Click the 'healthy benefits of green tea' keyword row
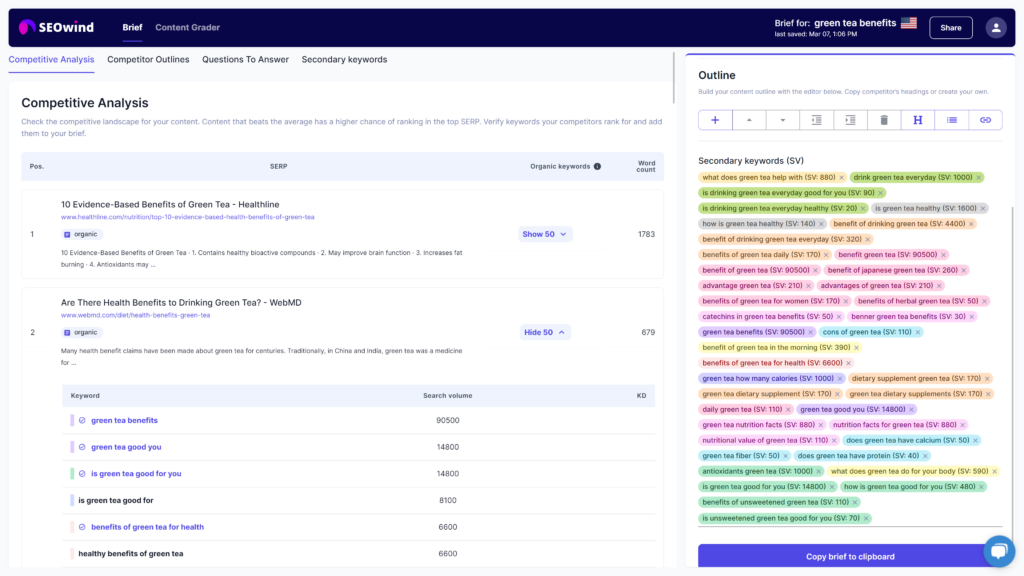This screenshot has width=1024, height=576. (x=359, y=554)
